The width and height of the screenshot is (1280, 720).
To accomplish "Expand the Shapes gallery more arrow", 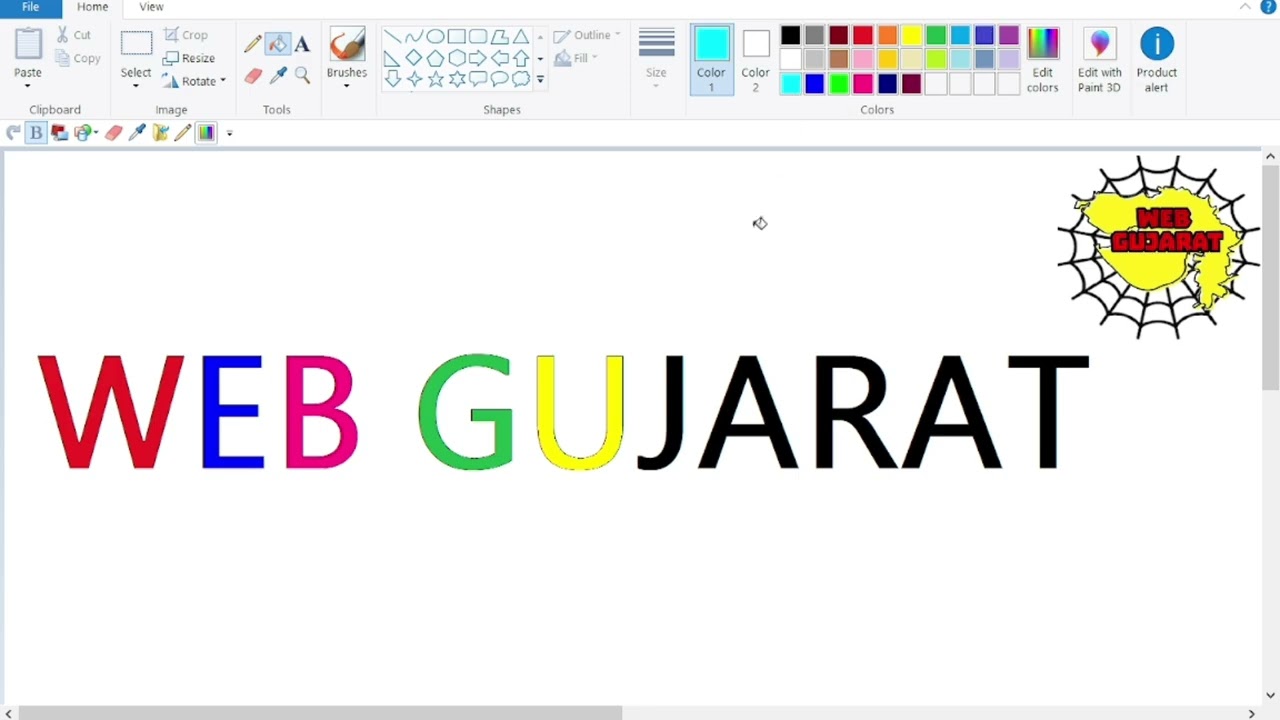I will [x=540, y=79].
